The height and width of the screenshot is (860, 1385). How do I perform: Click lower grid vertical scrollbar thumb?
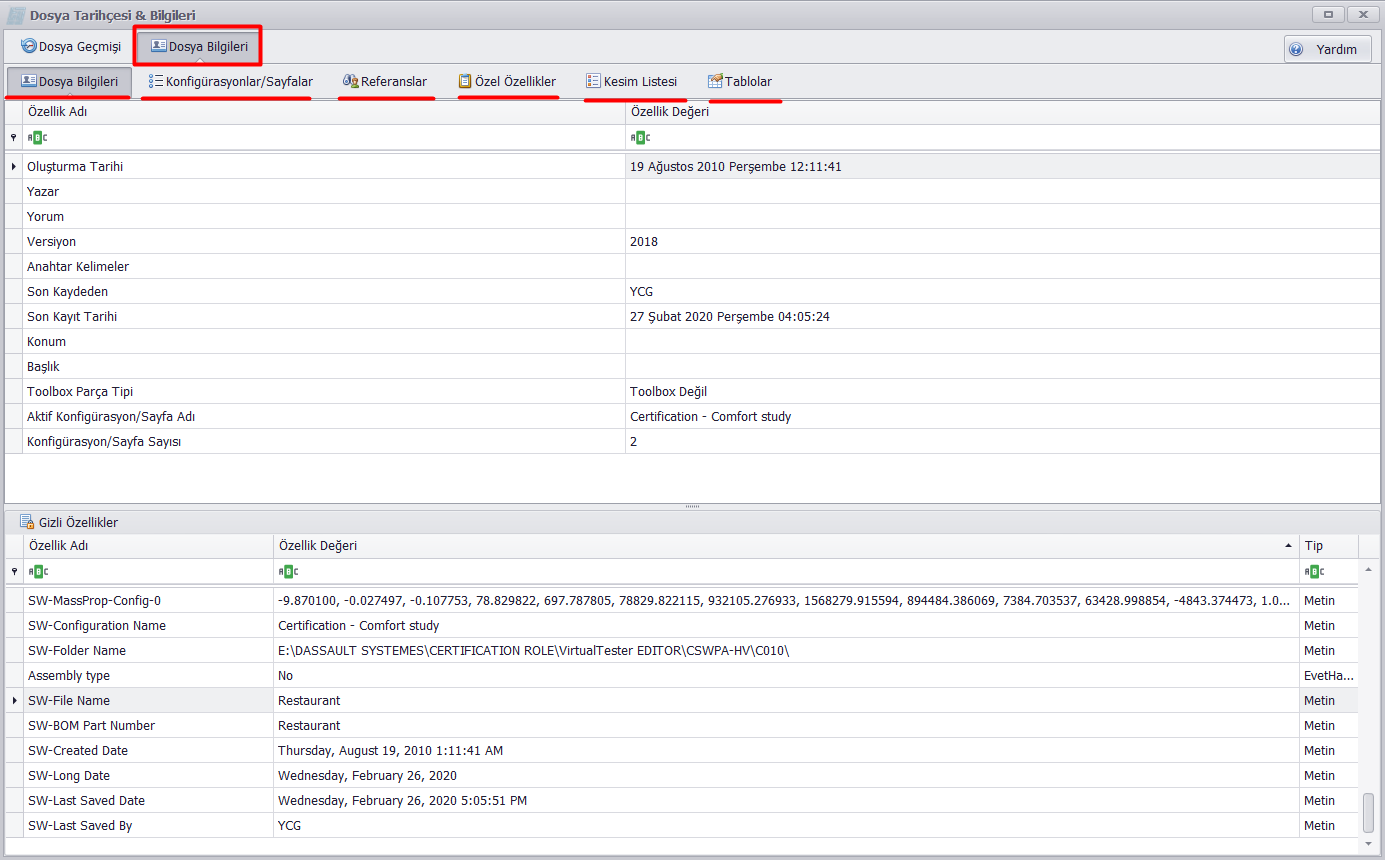coord(1369,812)
